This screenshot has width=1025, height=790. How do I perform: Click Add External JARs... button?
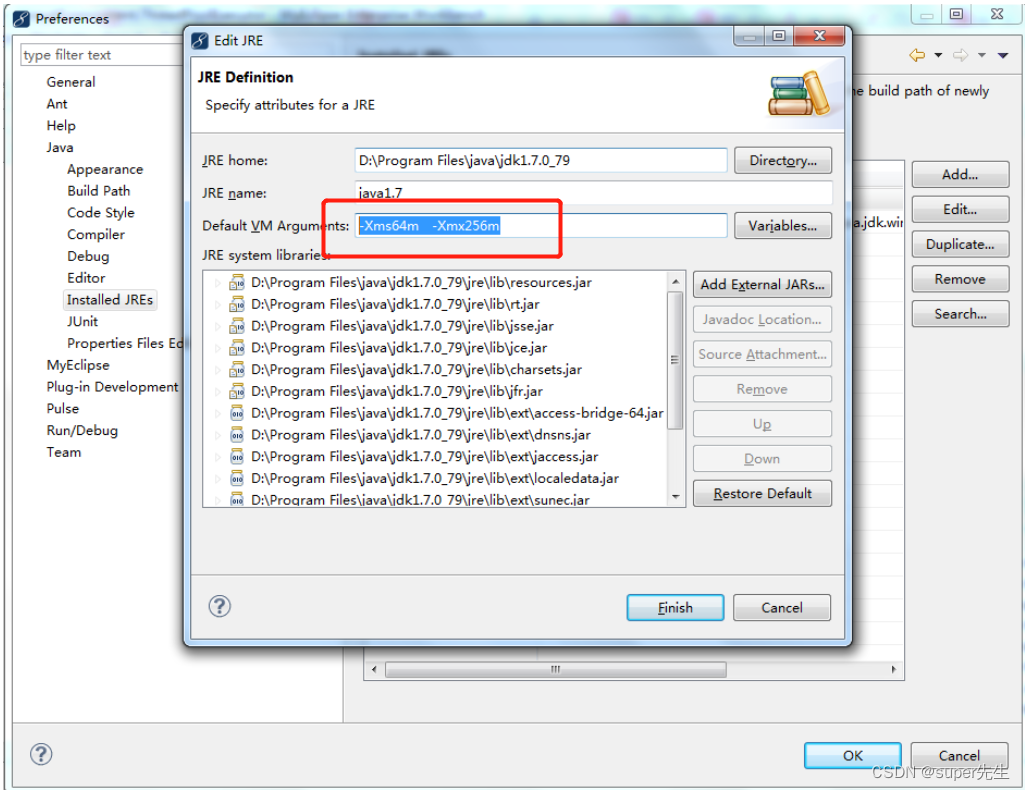pyautogui.click(x=762, y=284)
